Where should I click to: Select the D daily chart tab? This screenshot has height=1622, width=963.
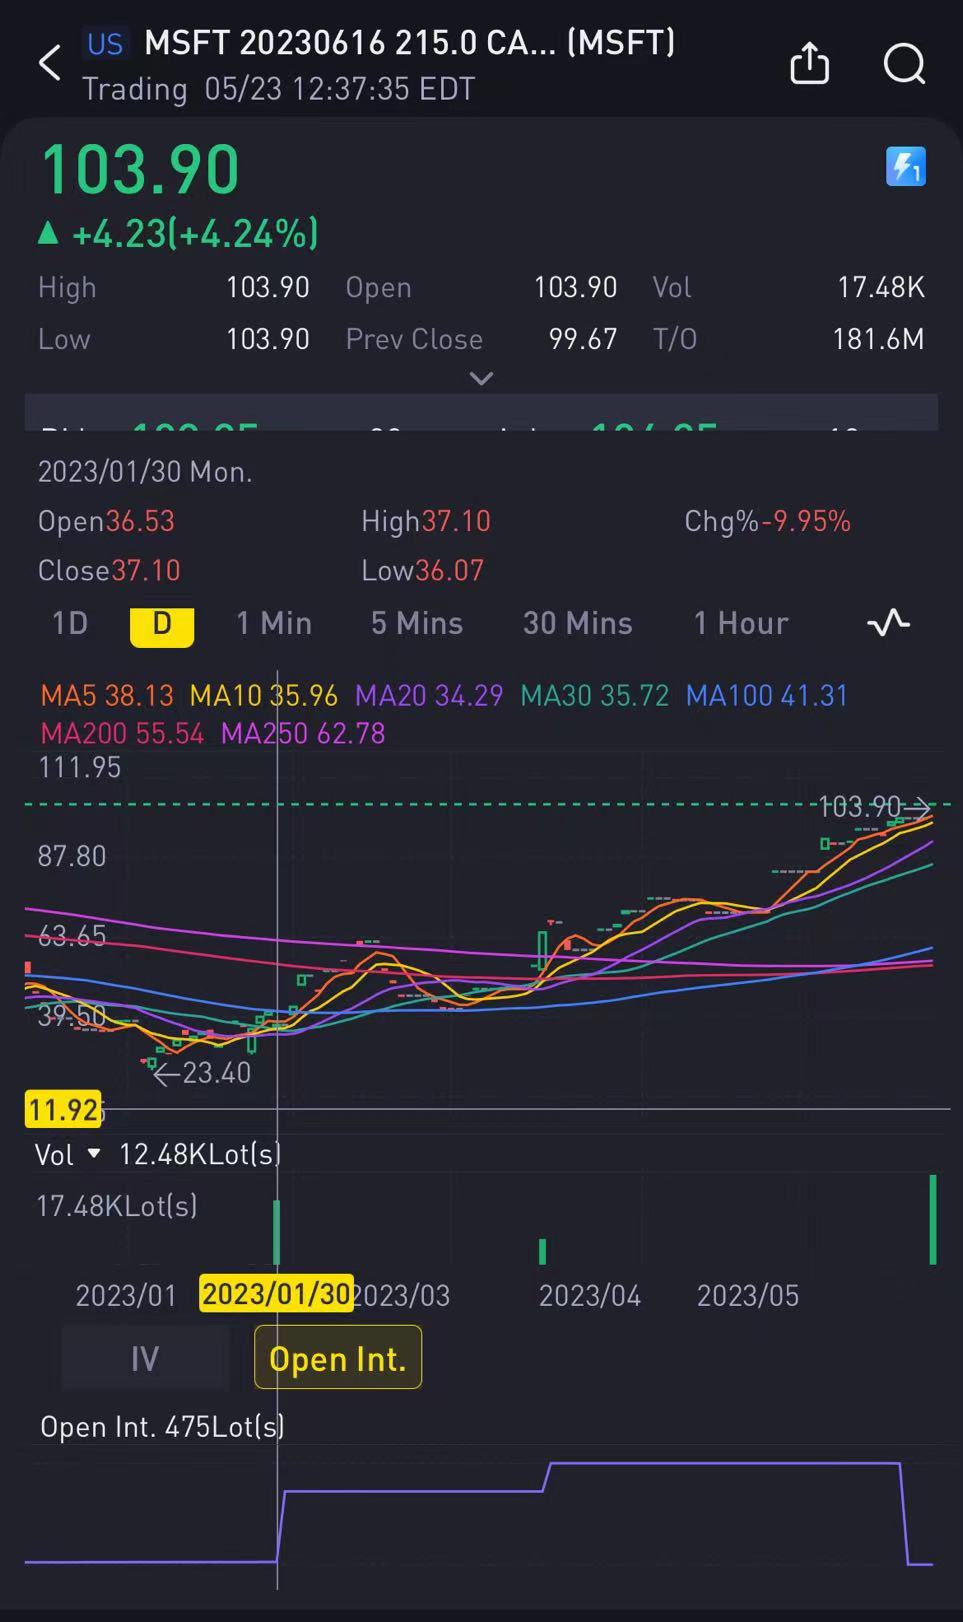point(162,625)
